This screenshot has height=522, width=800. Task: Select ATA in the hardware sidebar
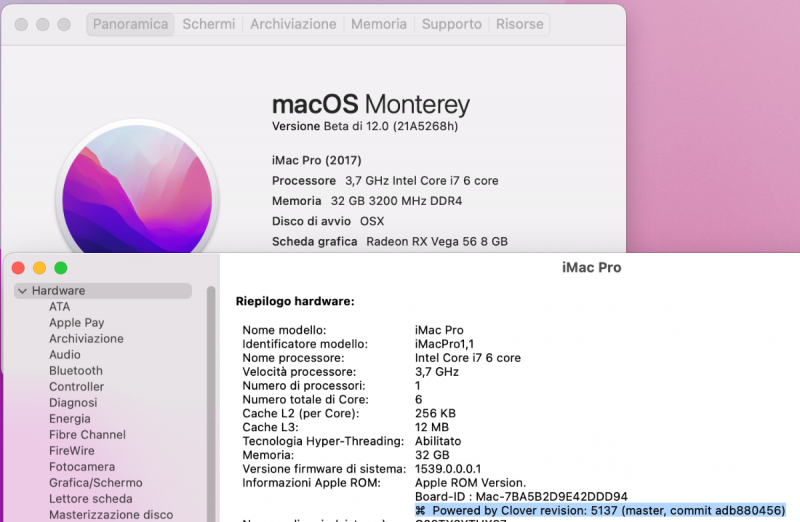(x=60, y=307)
